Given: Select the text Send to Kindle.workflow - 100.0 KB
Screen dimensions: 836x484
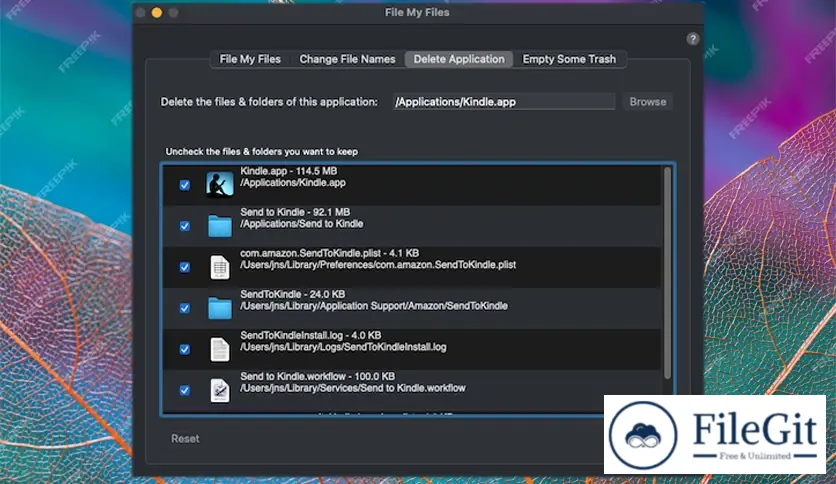Looking at the screenshot, I should tap(317, 376).
